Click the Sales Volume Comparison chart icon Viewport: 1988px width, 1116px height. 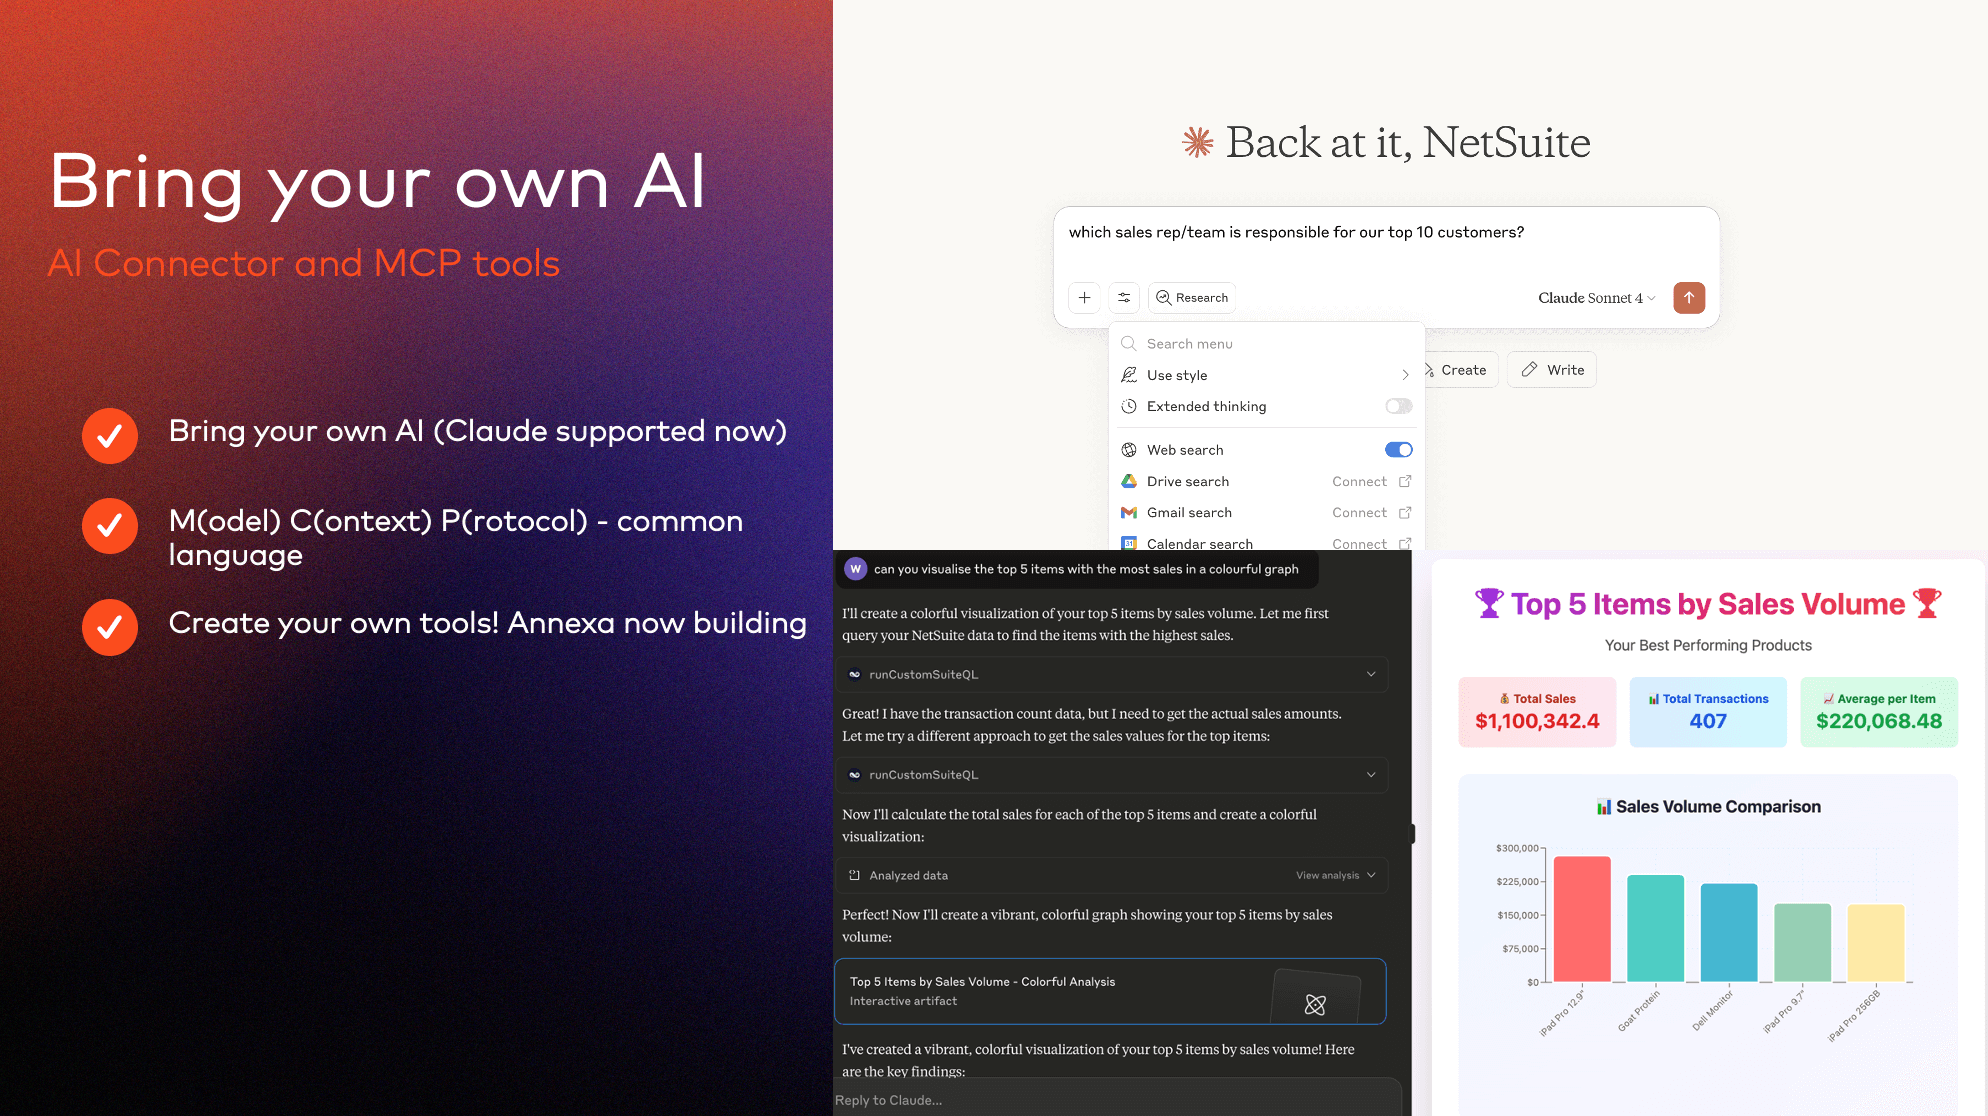pos(1604,807)
